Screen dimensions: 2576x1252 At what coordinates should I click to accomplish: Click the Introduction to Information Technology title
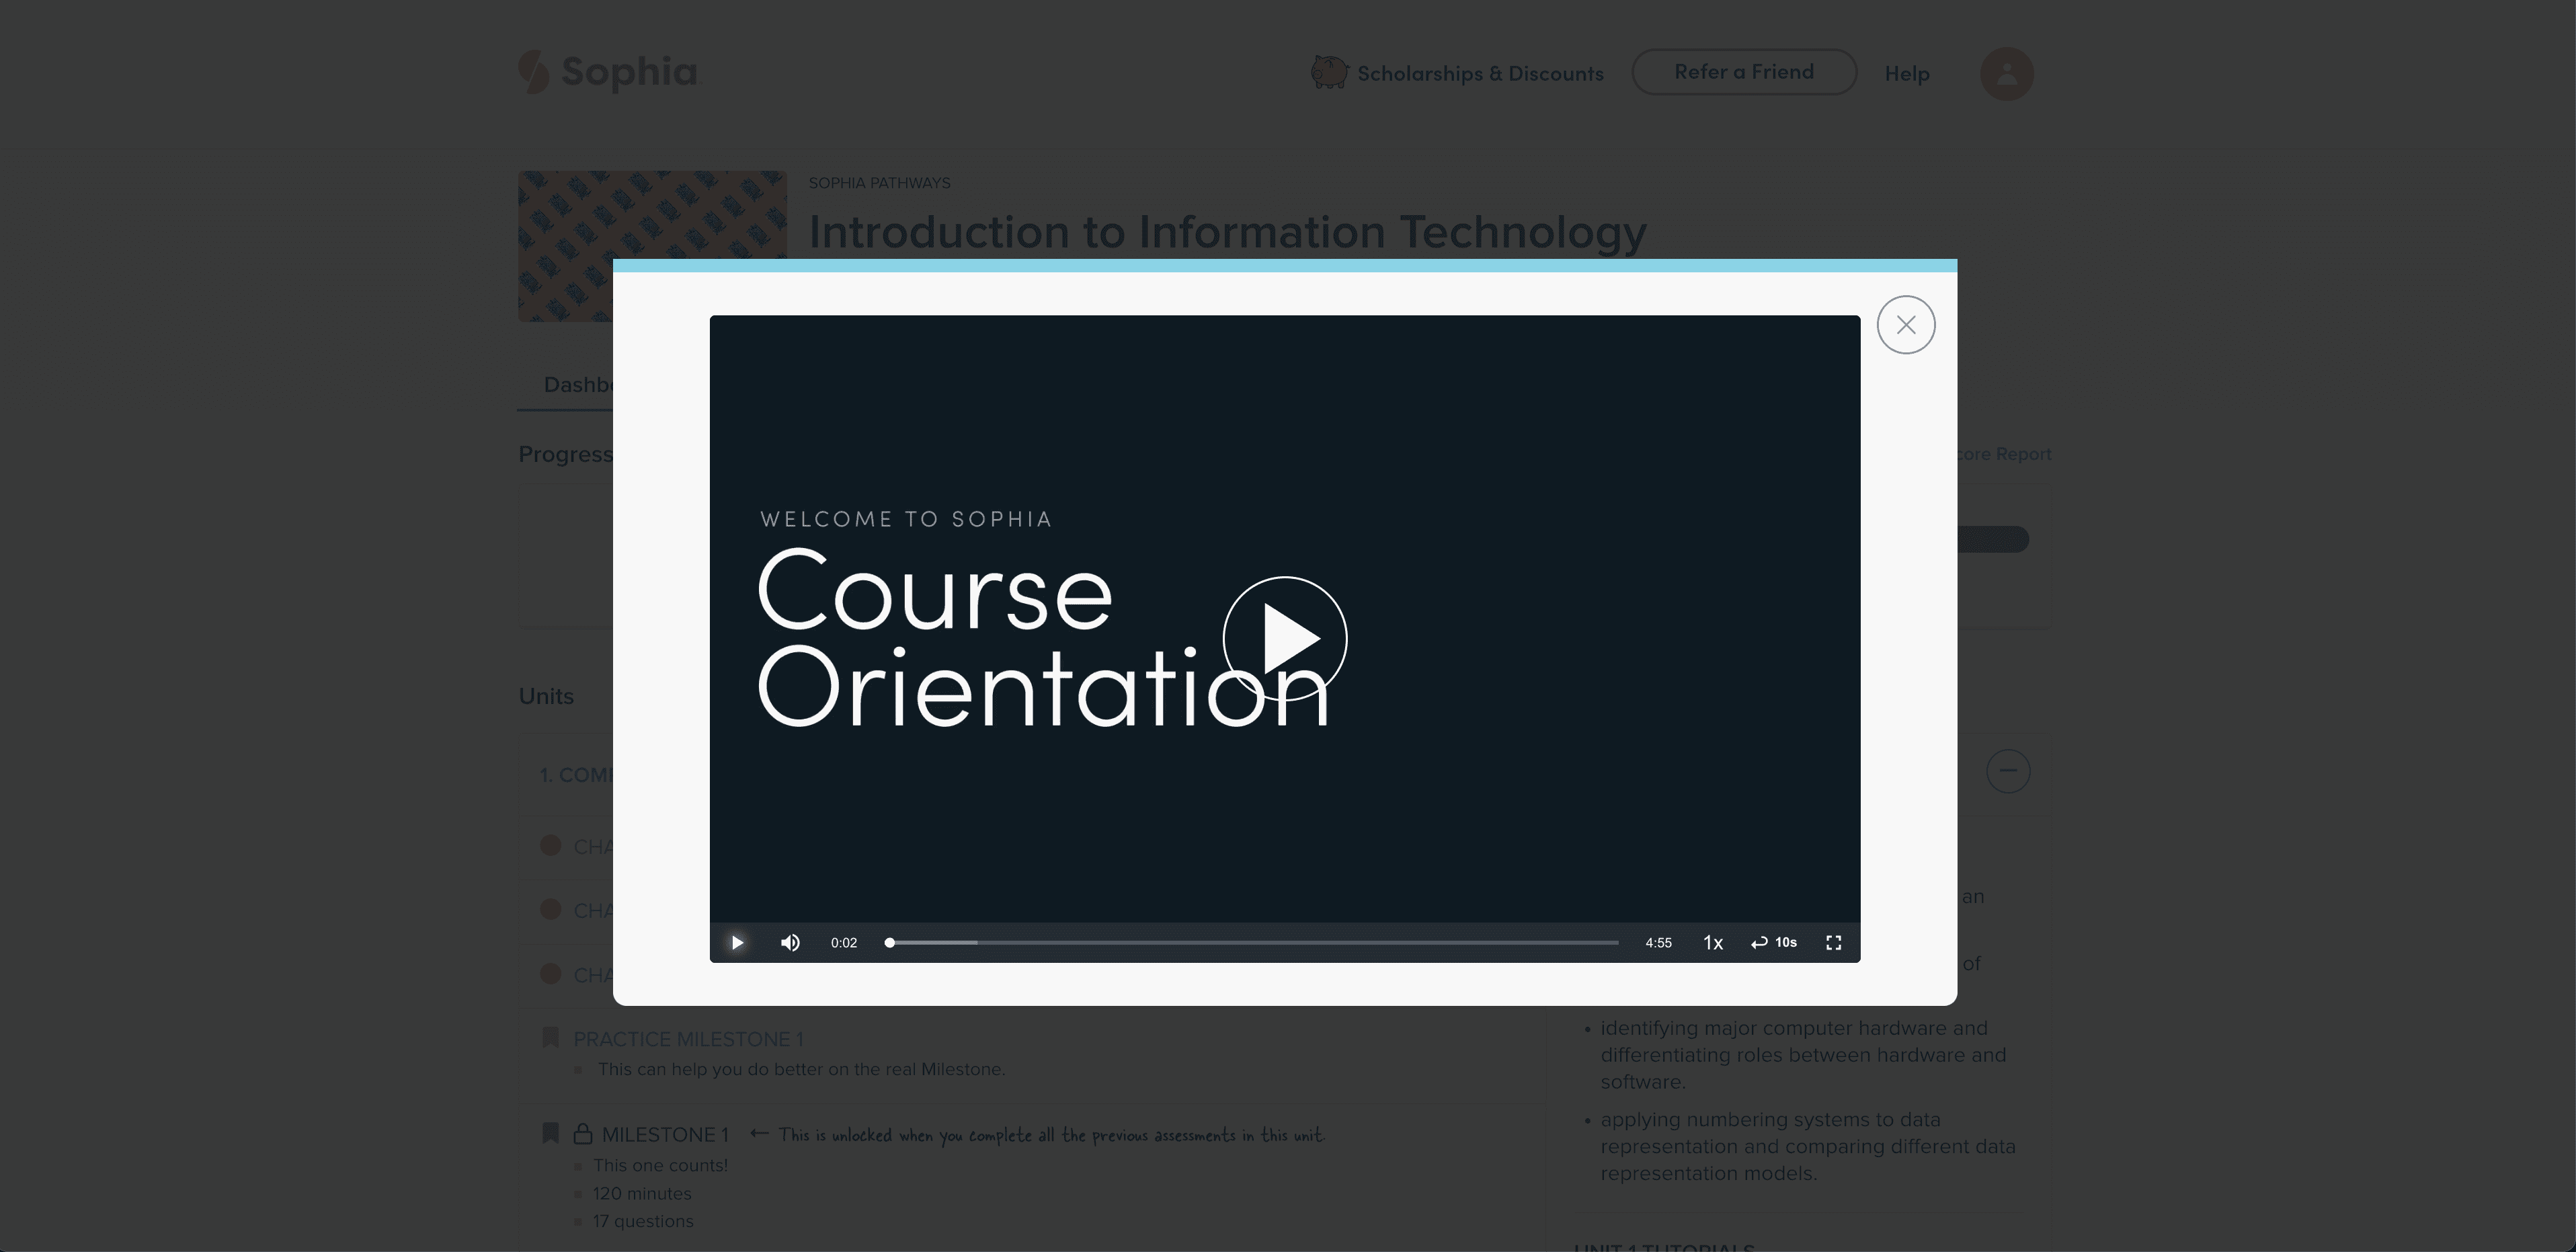[x=1227, y=232]
